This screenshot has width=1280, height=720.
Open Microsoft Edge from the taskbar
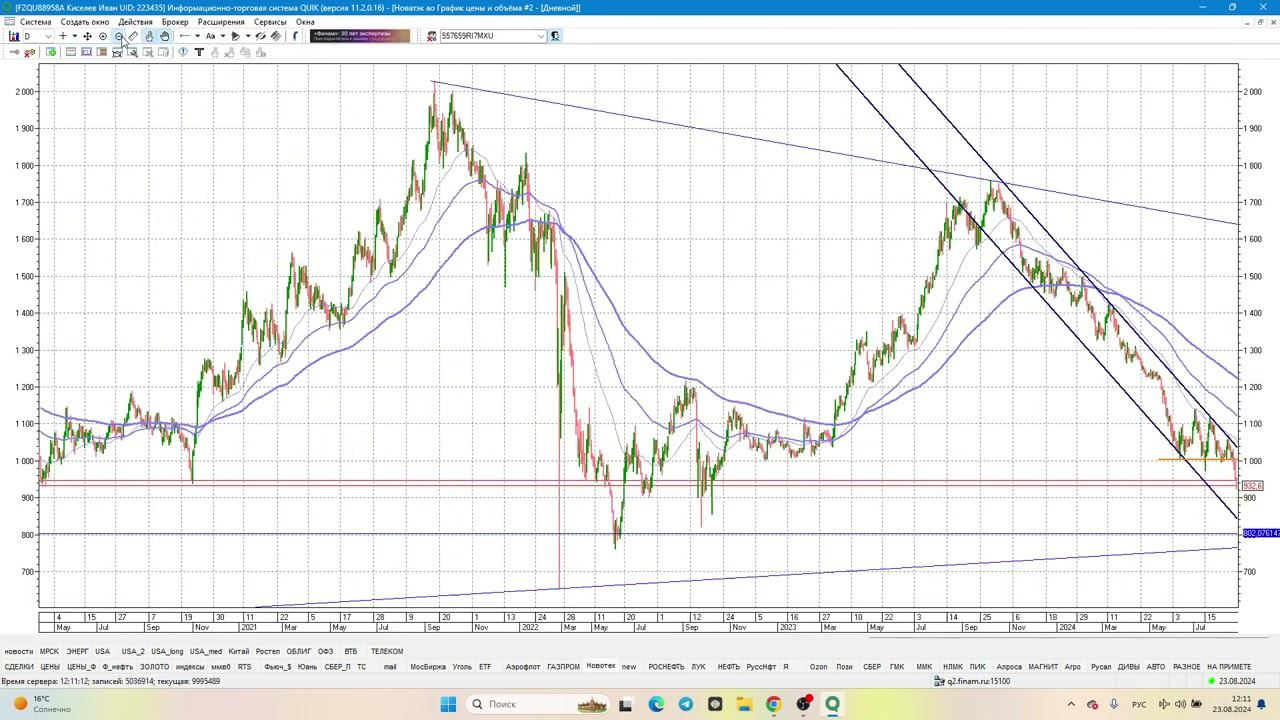[656, 704]
